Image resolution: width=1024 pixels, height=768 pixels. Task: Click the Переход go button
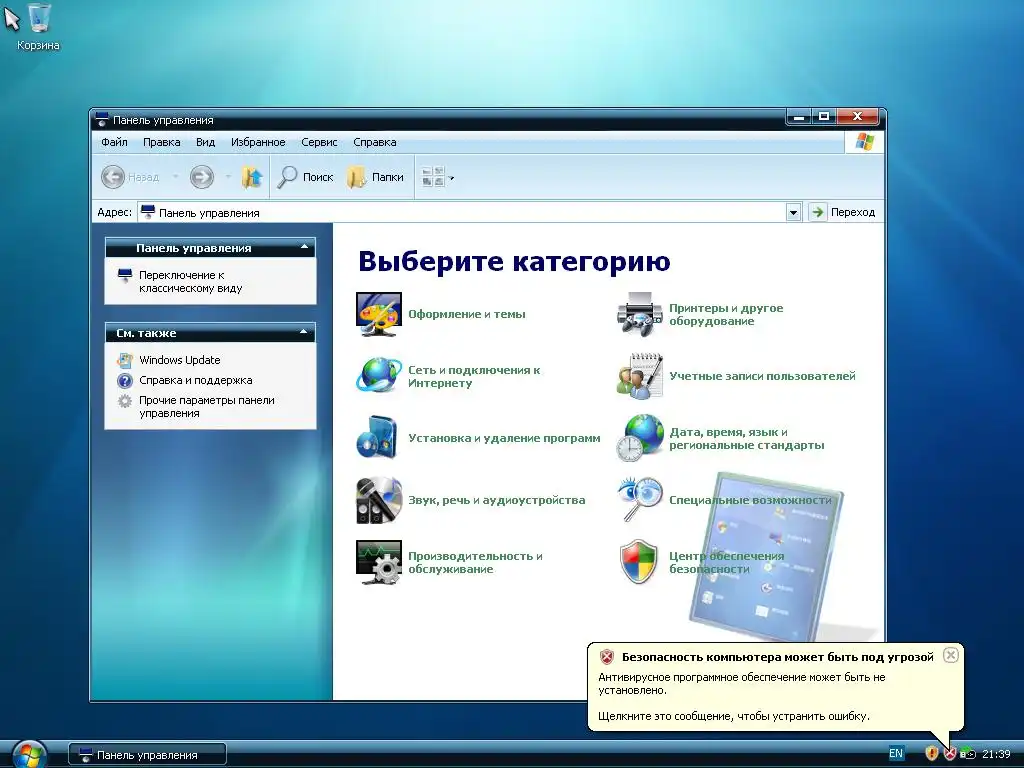pyautogui.click(x=842, y=212)
